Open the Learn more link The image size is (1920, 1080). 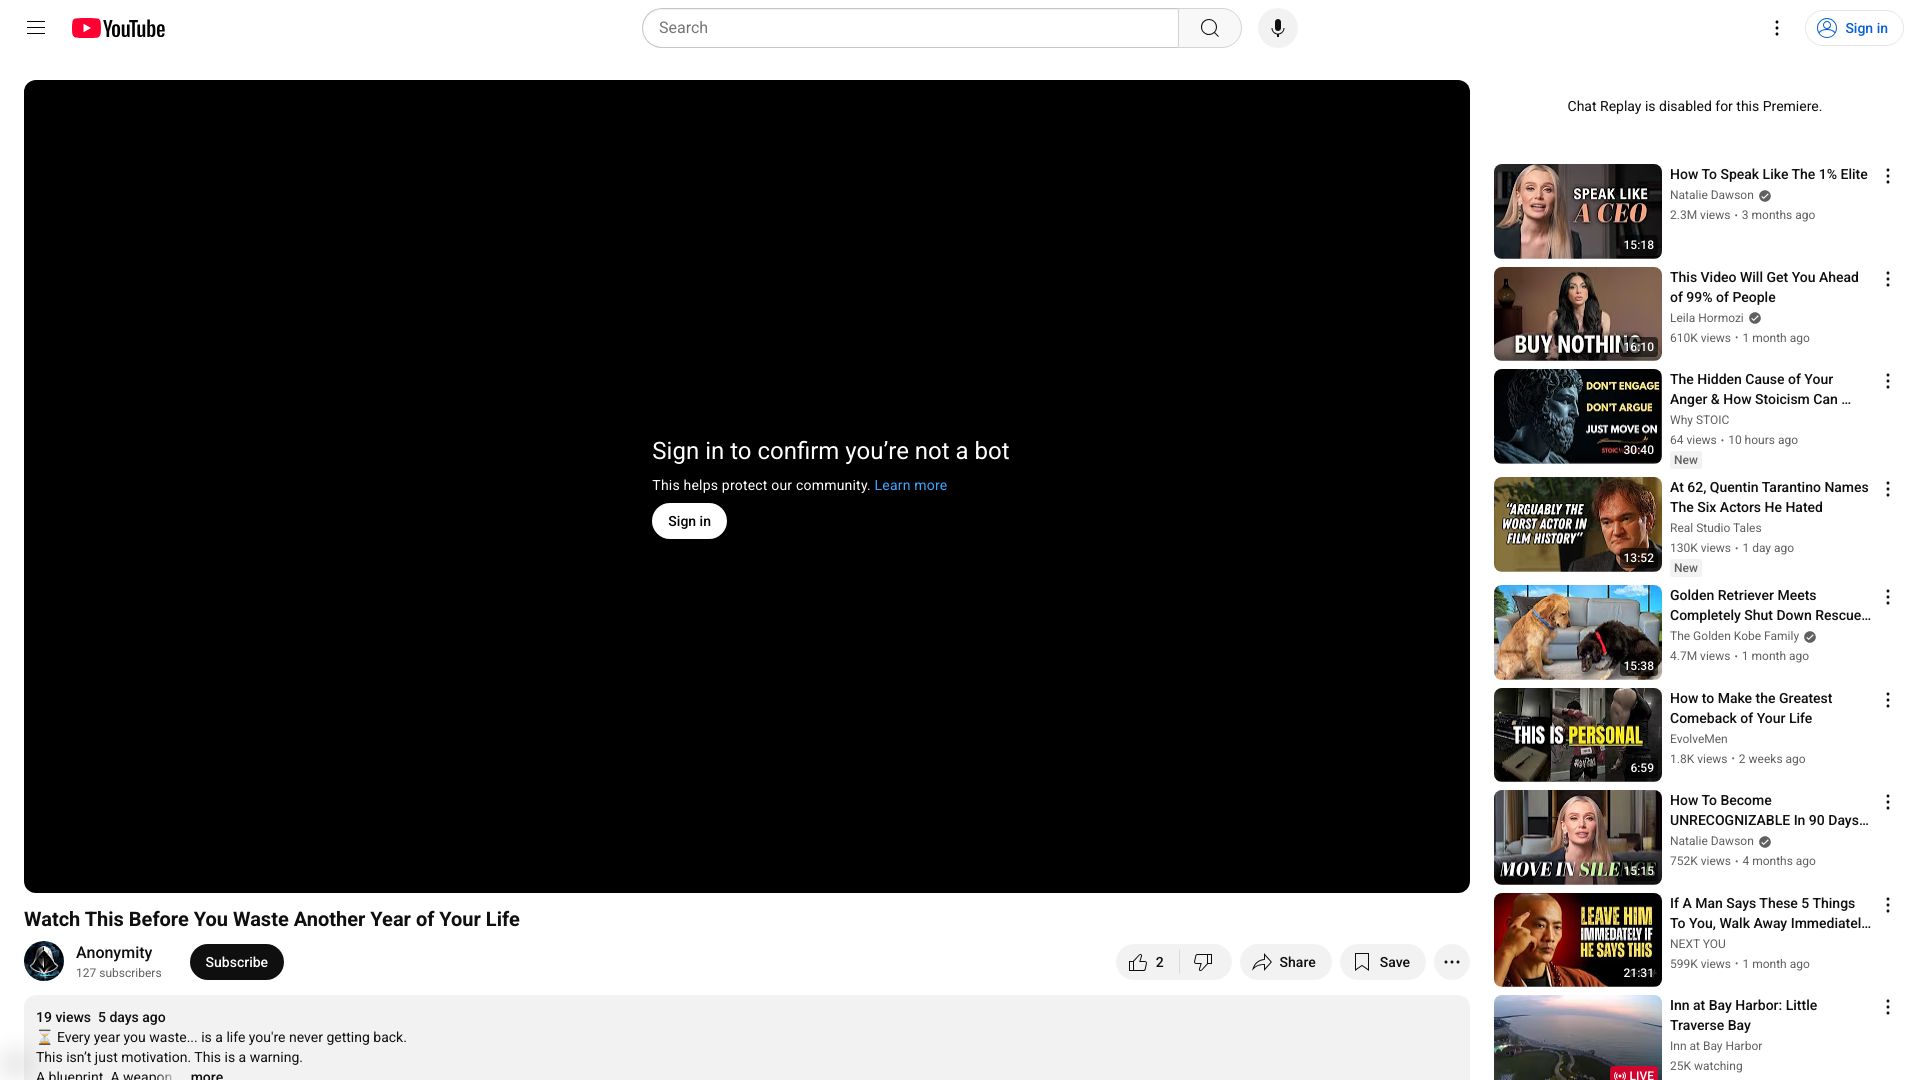point(910,485)
